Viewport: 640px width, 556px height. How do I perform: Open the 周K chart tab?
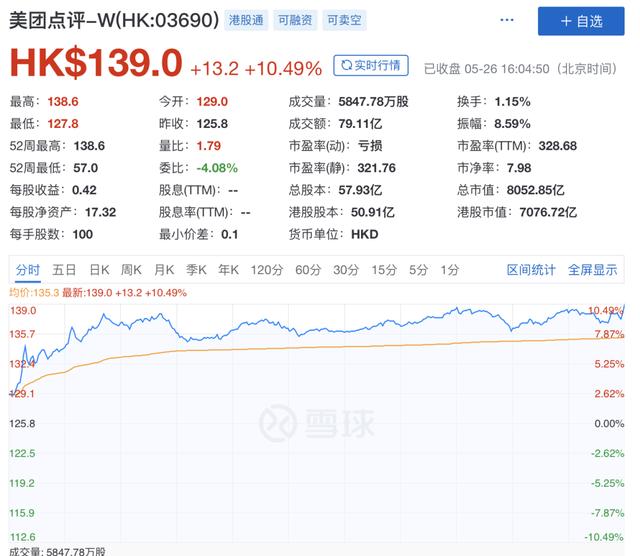tap(131, 270)
